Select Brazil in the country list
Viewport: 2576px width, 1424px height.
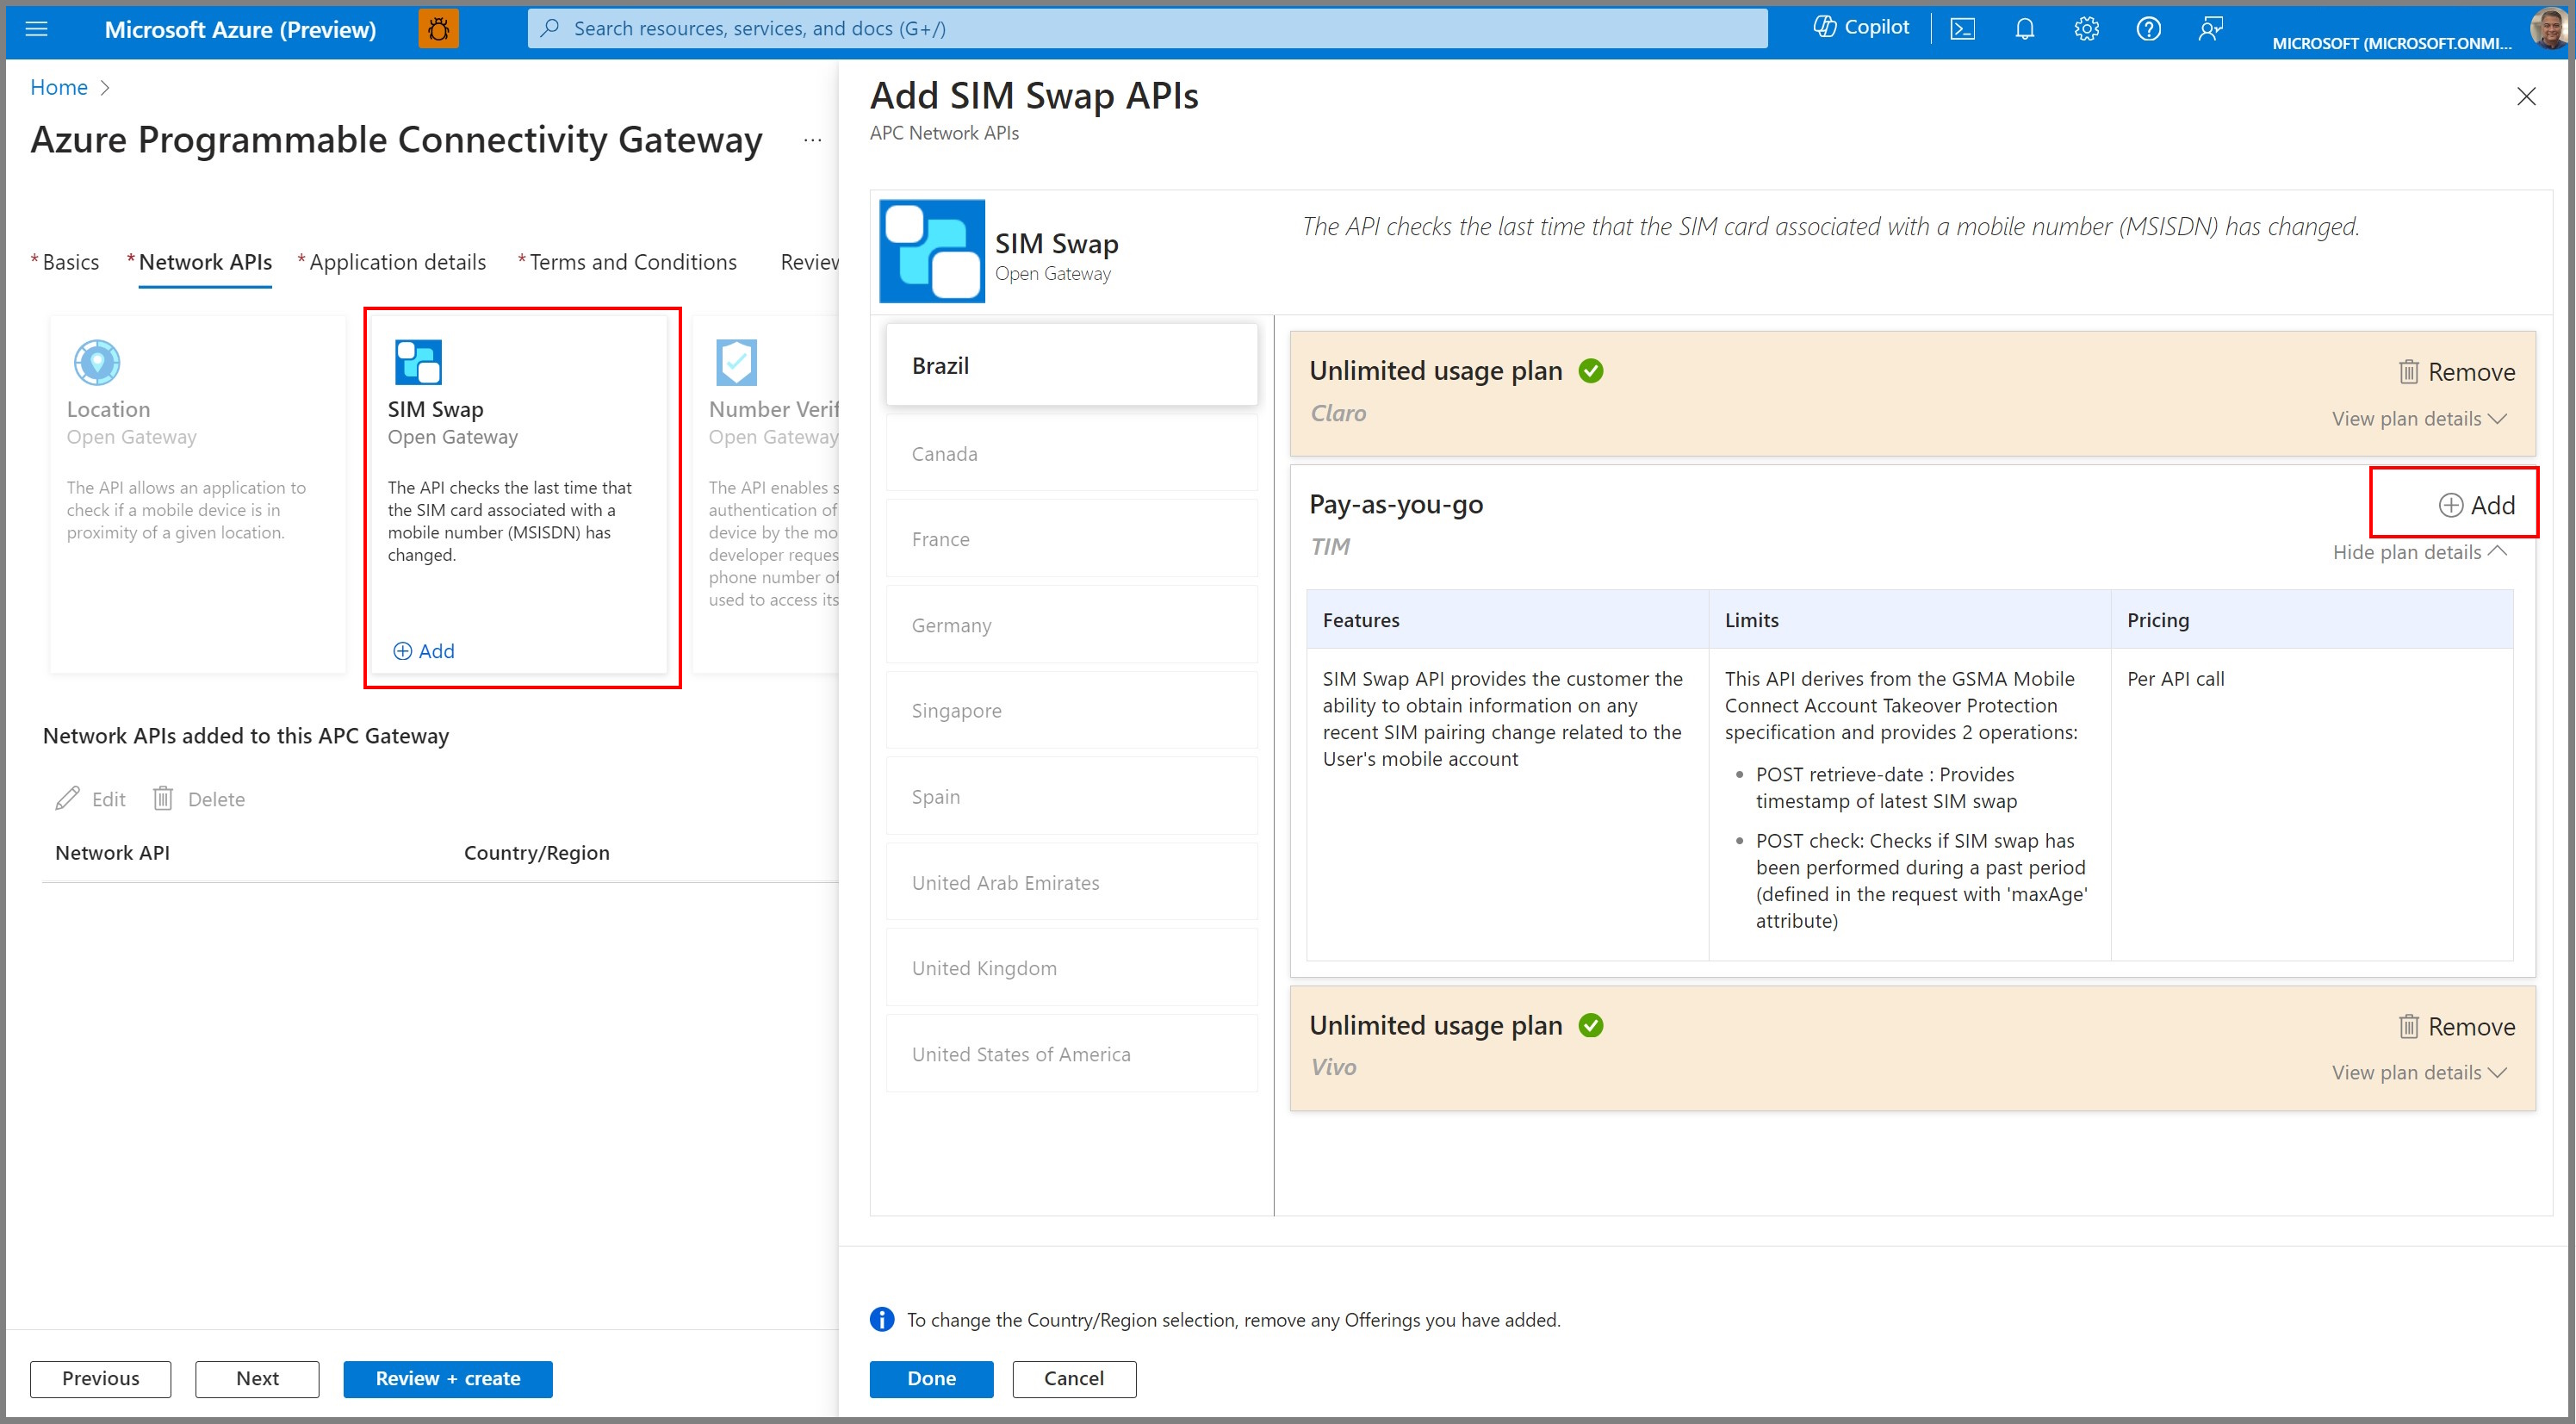click(1071, 365)
